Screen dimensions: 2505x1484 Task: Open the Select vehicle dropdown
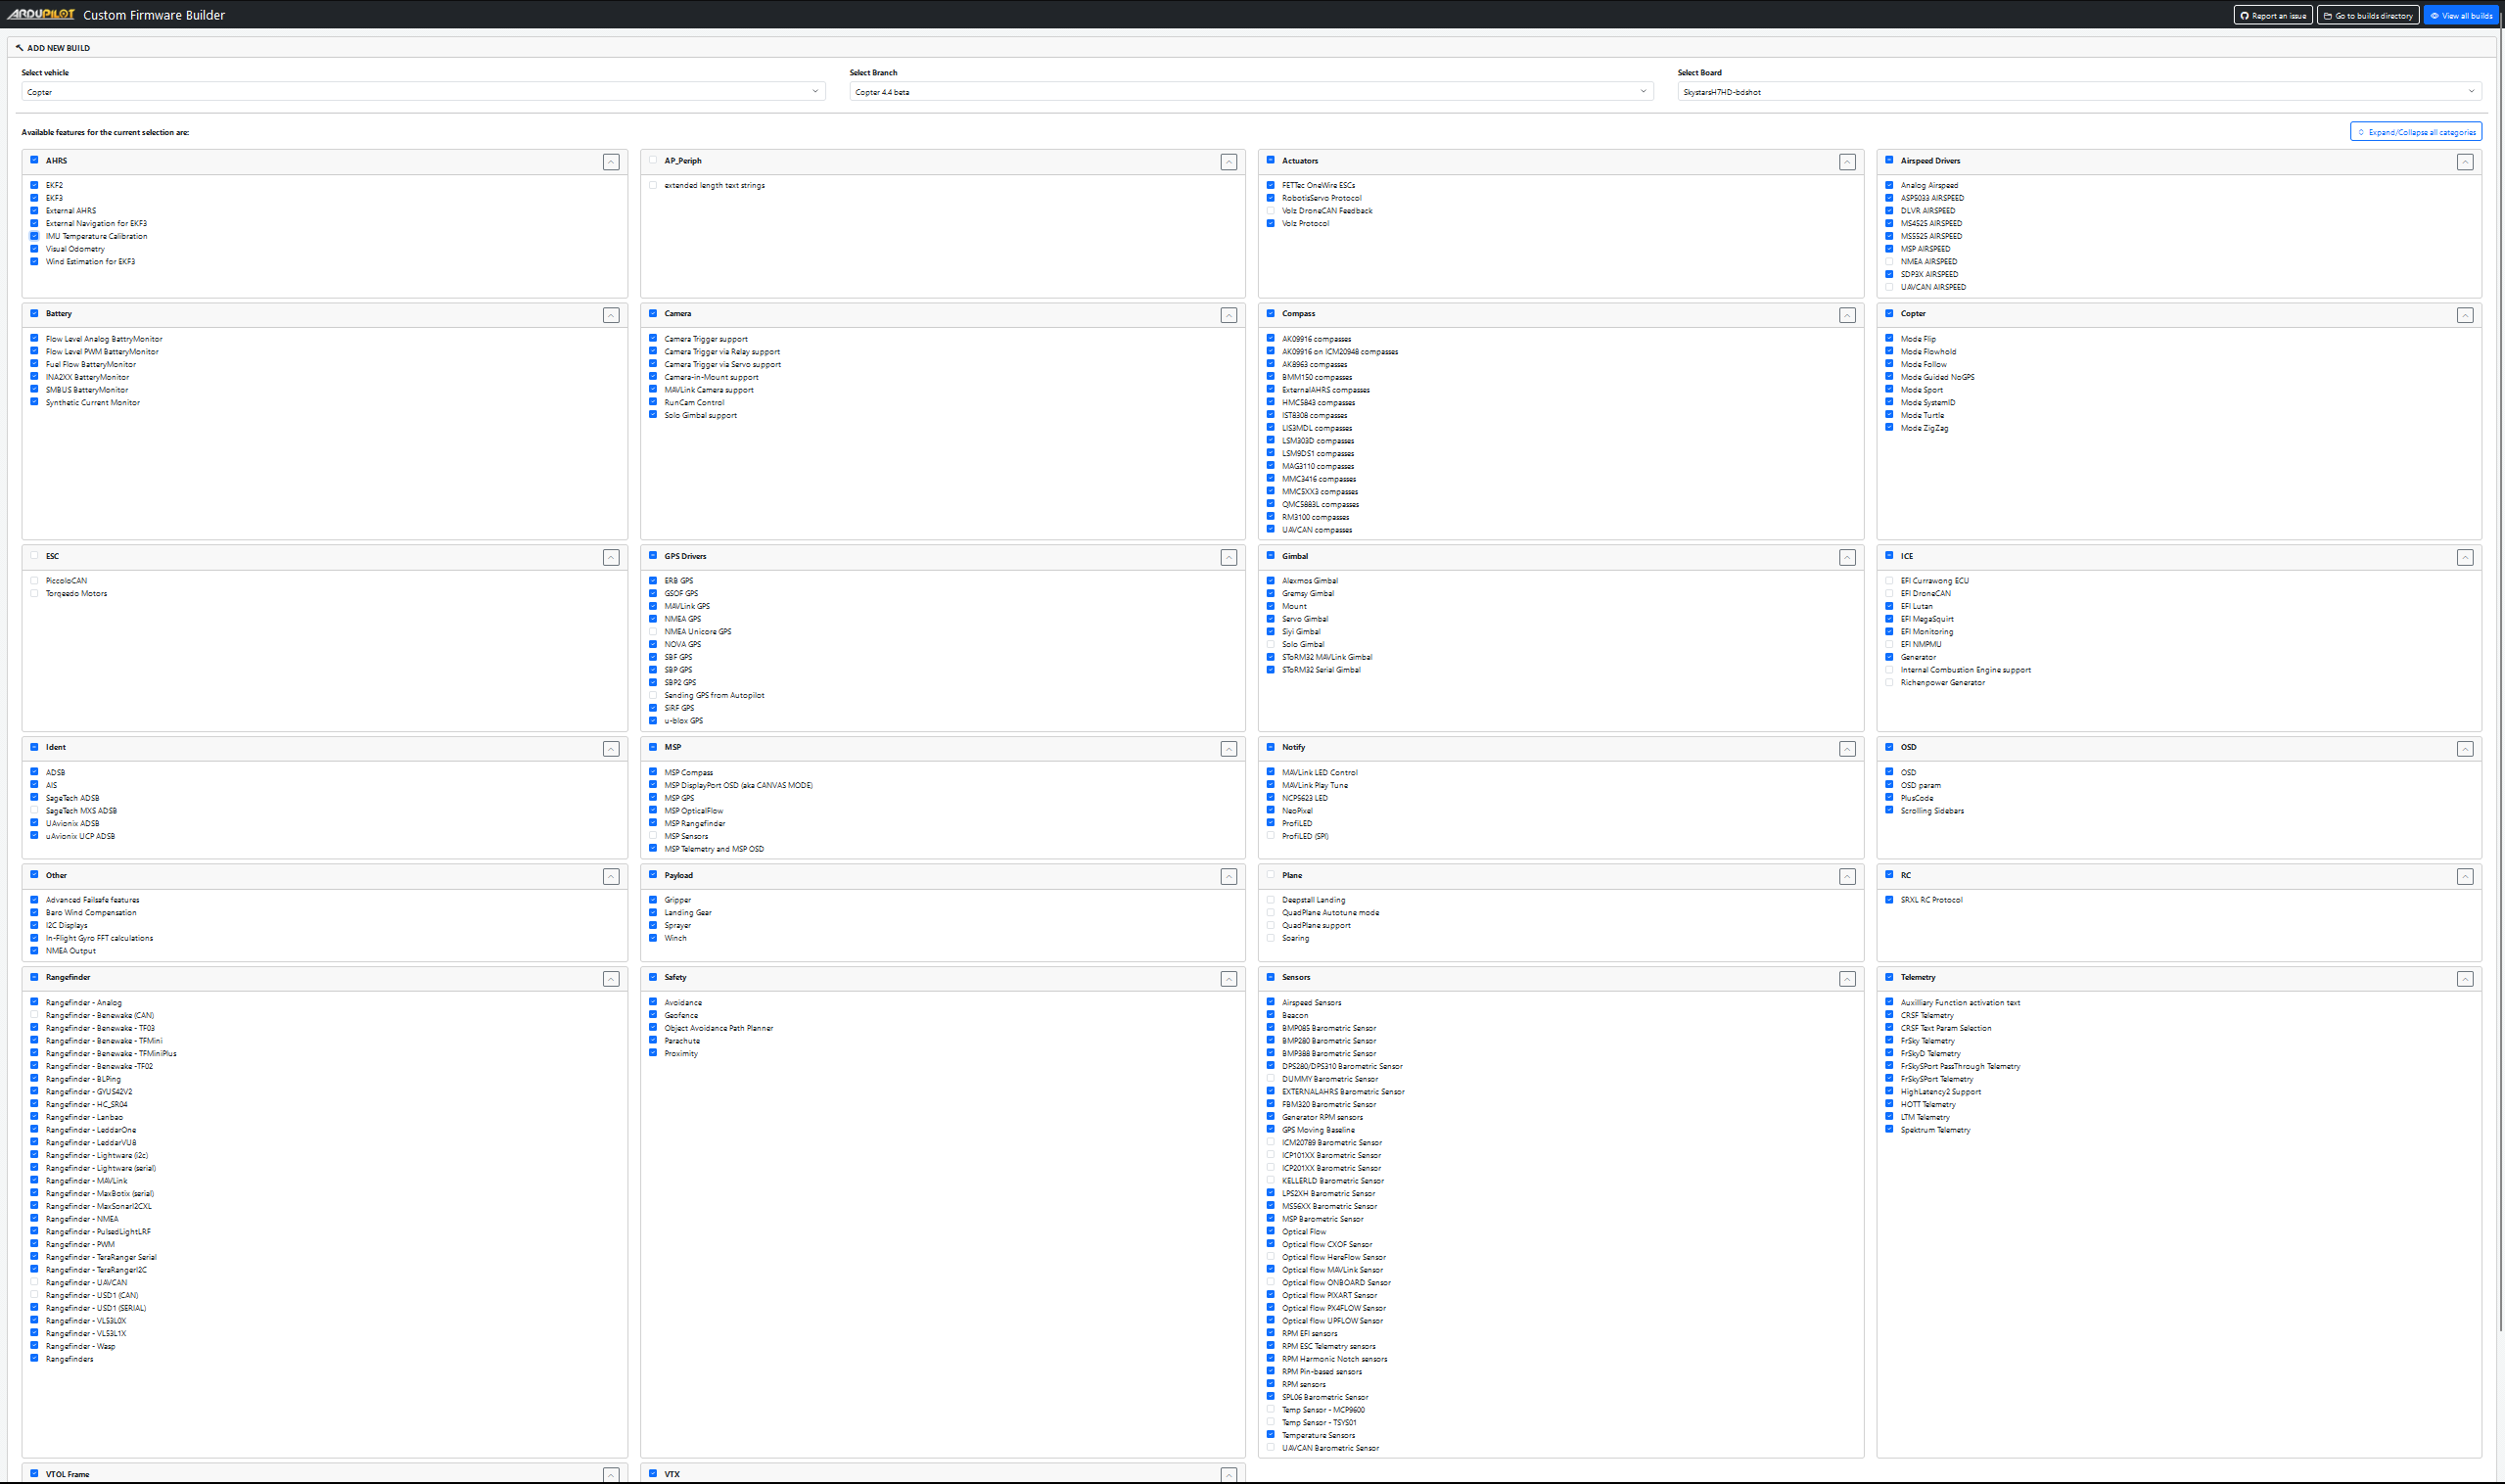[423, 92]
